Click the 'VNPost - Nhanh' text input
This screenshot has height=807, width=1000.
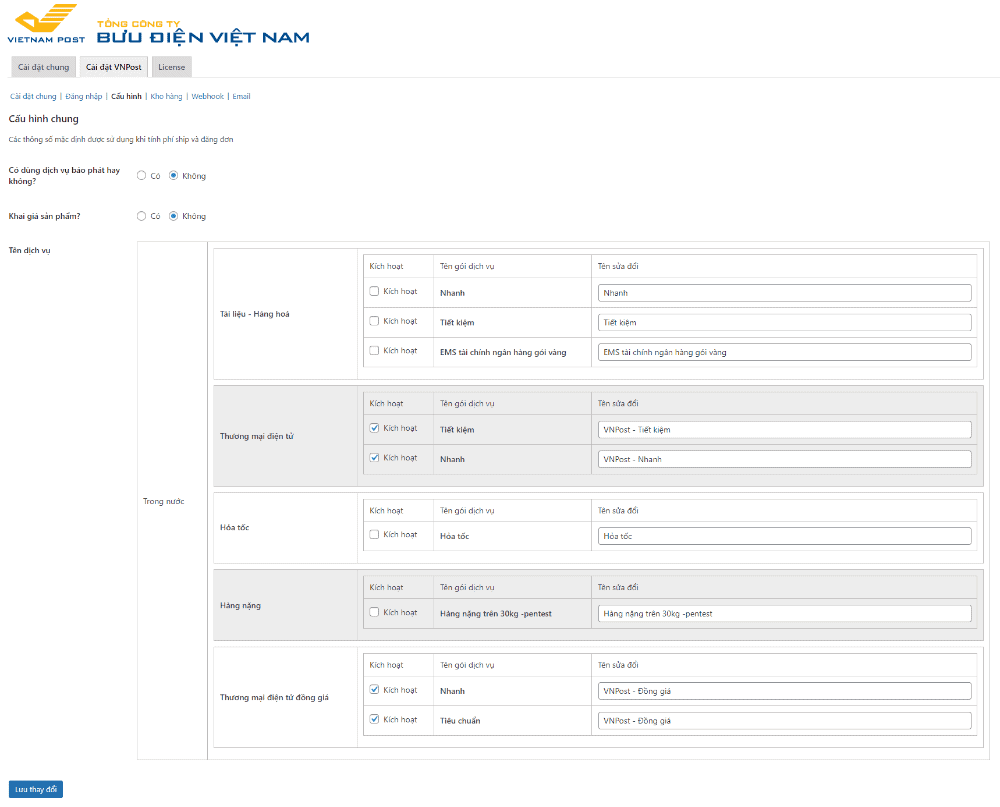tap(784, 459)
